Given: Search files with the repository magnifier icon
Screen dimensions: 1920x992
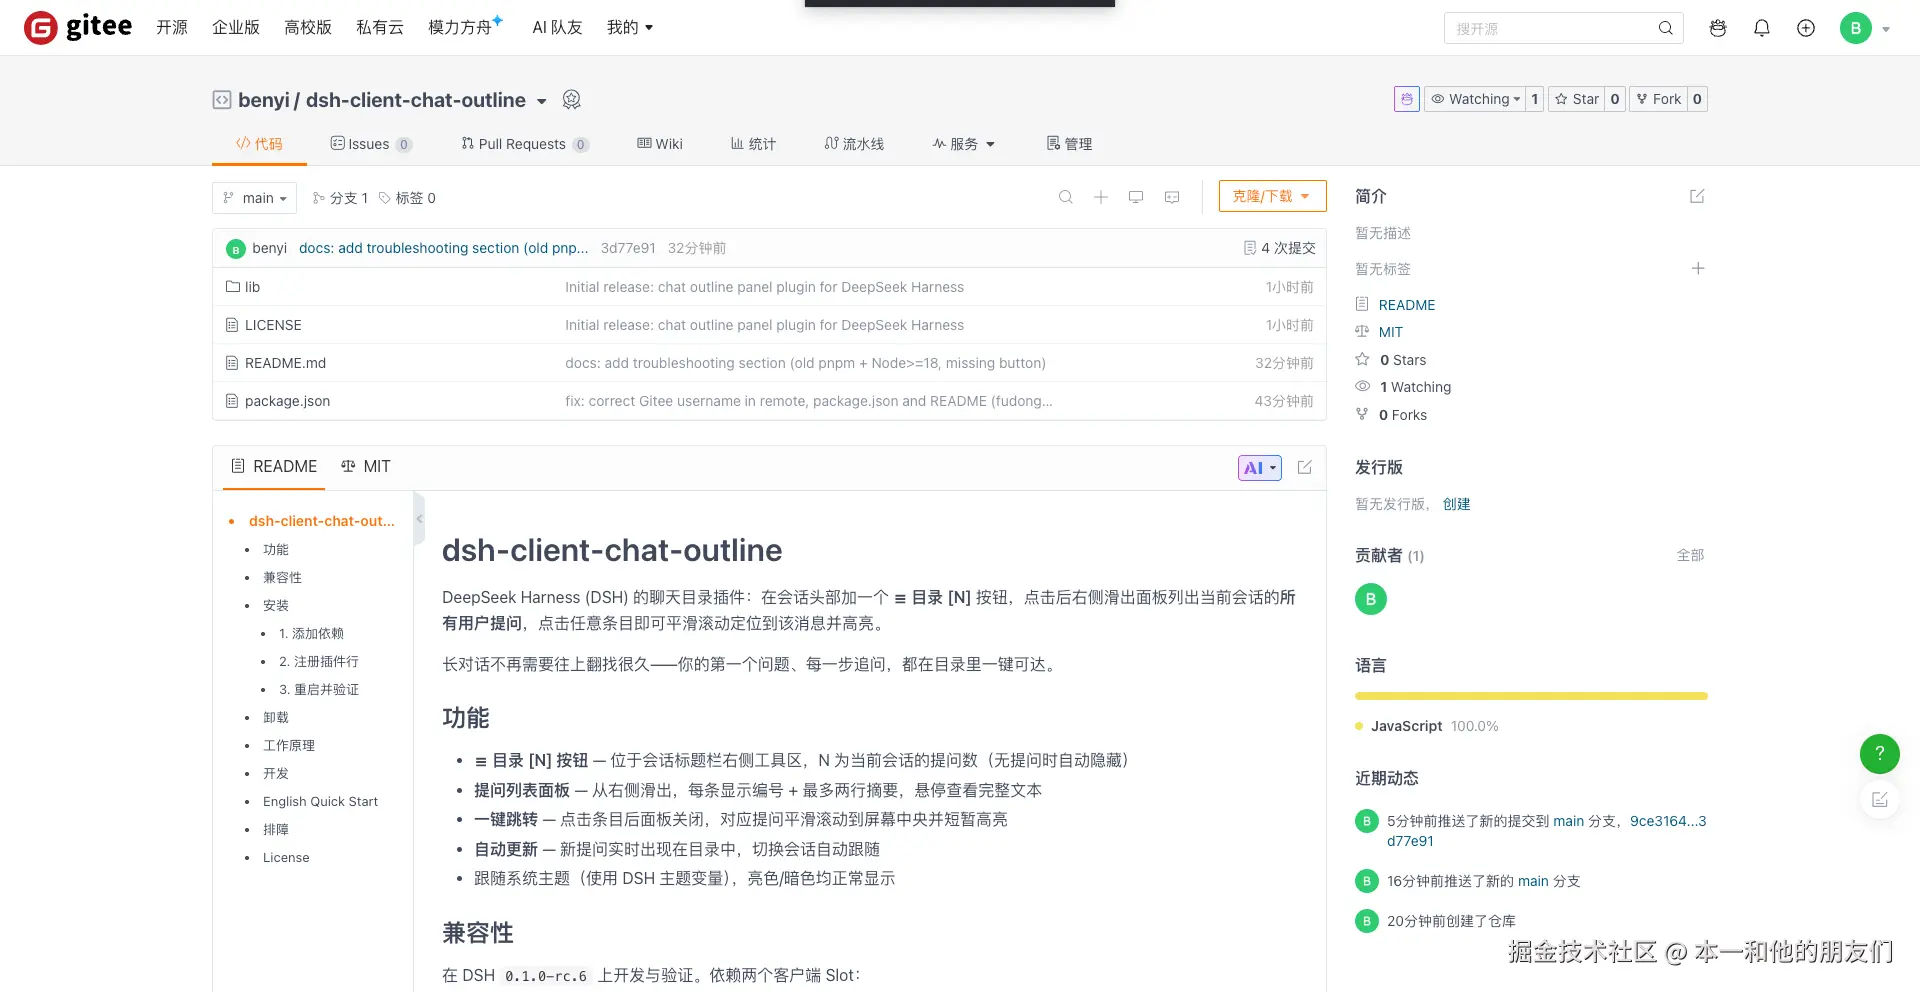Looking at the screenshot, I should tap(1066, 197).
